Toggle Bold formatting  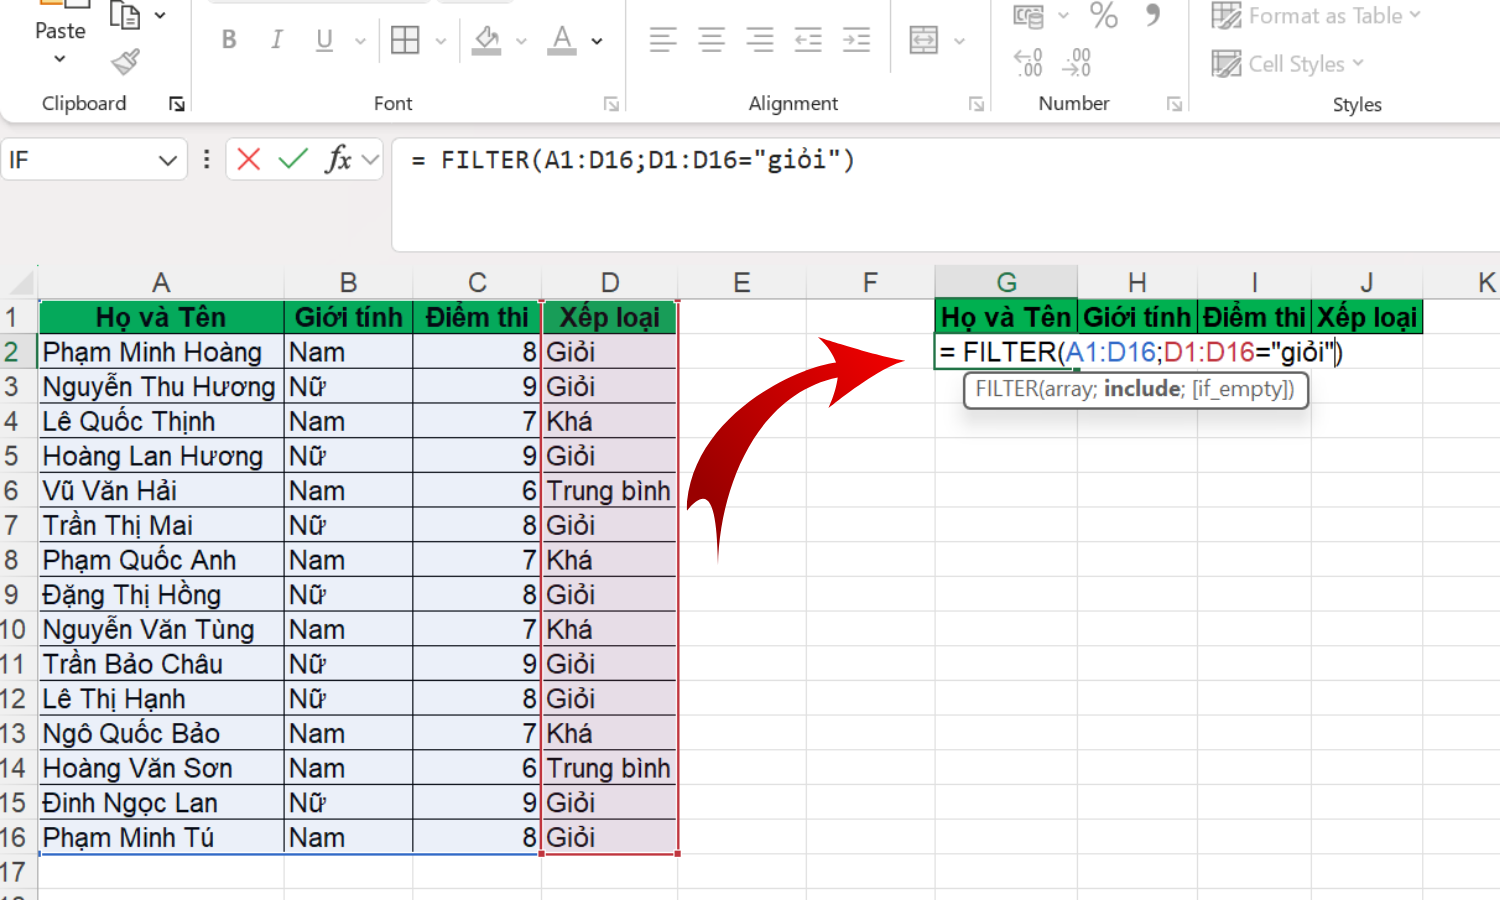pos(229,40)
